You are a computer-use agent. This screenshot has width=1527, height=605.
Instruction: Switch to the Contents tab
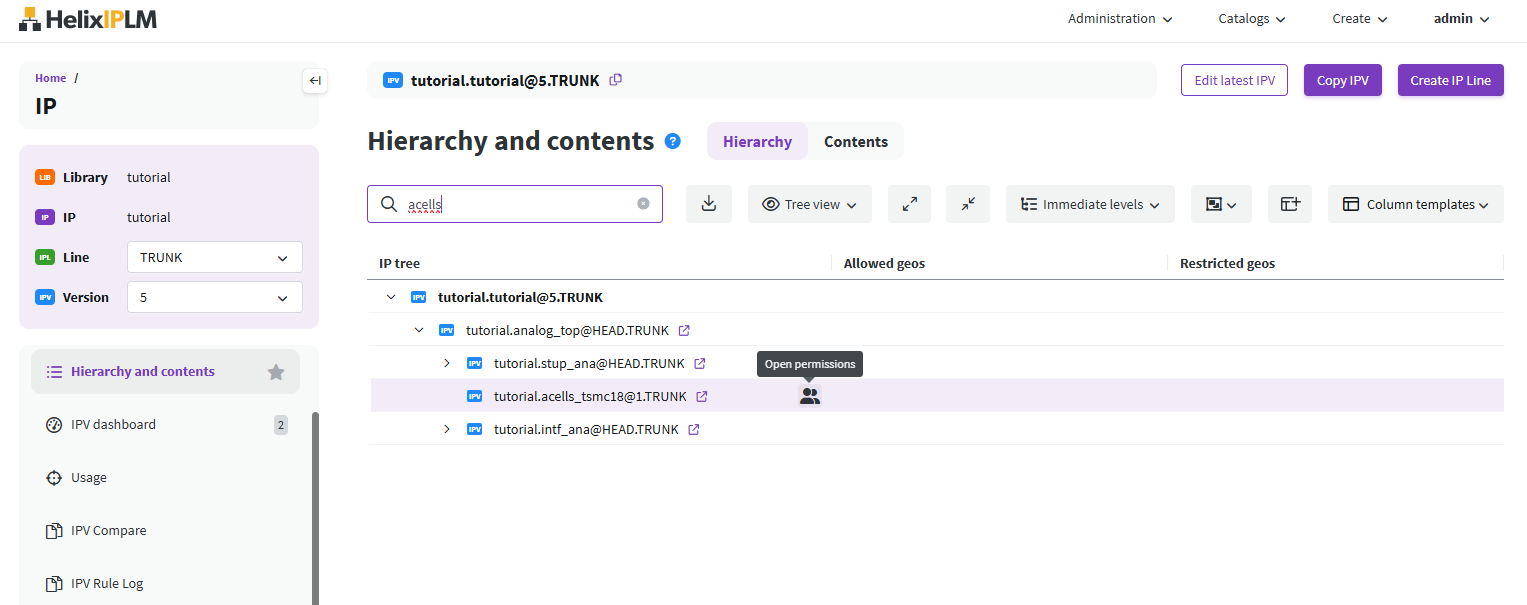click(x=855, y=141)
